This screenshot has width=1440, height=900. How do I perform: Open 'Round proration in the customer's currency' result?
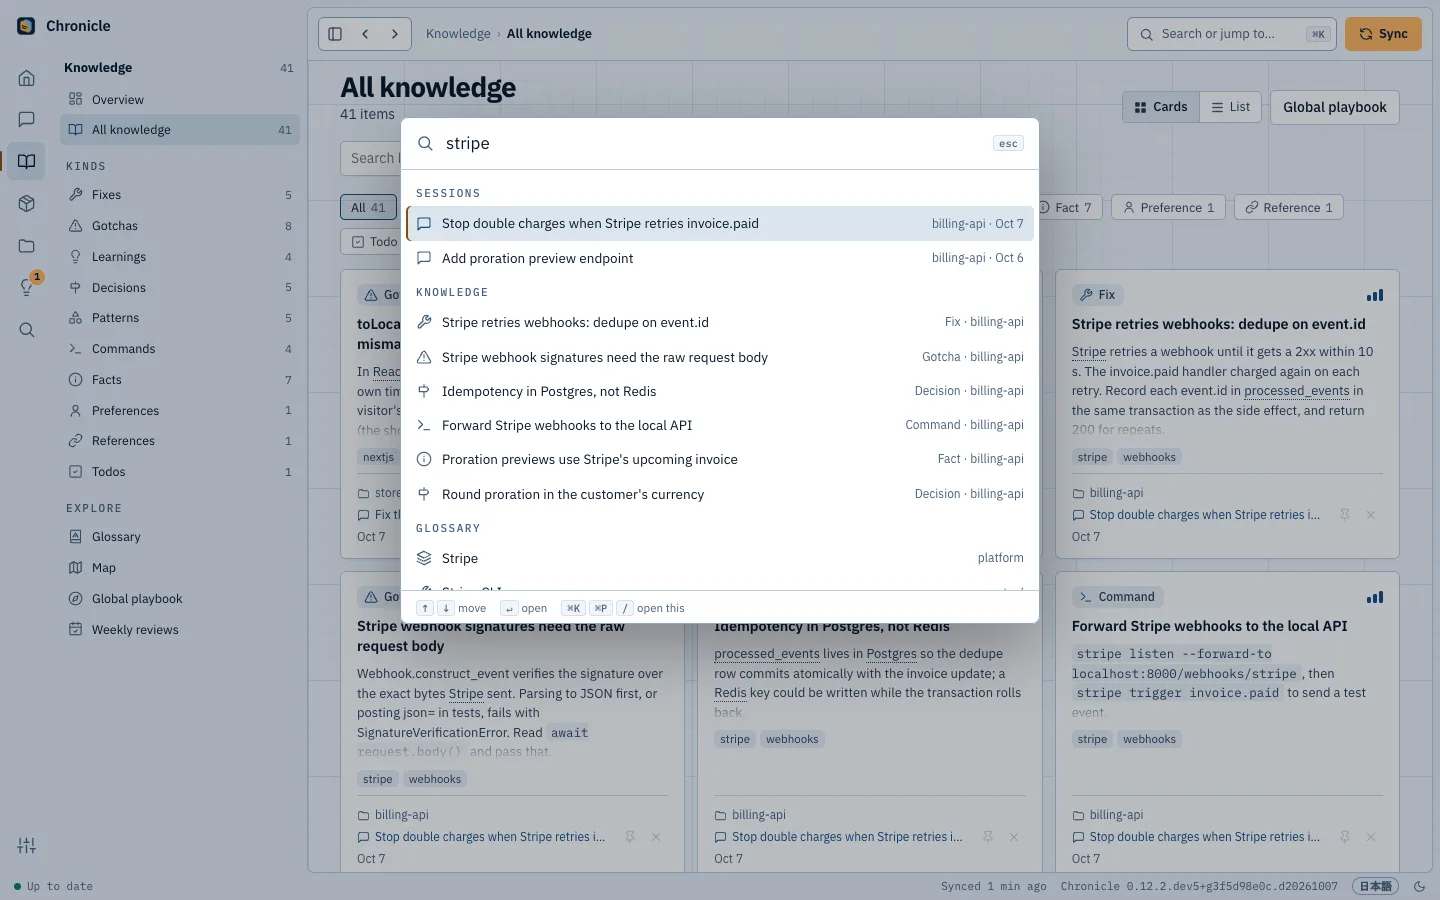coord(720,494)
